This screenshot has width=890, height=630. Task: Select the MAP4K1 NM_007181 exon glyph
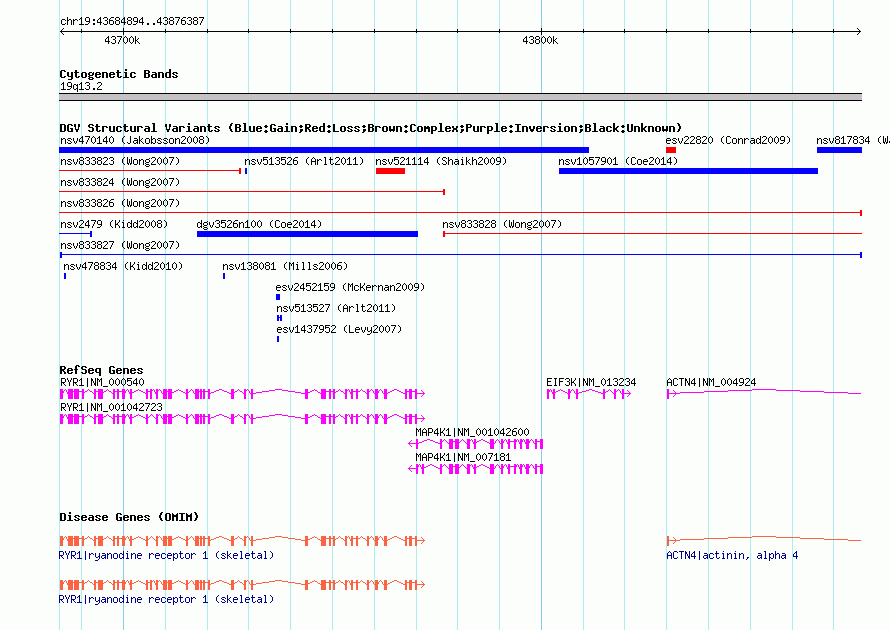coord(476,469)
